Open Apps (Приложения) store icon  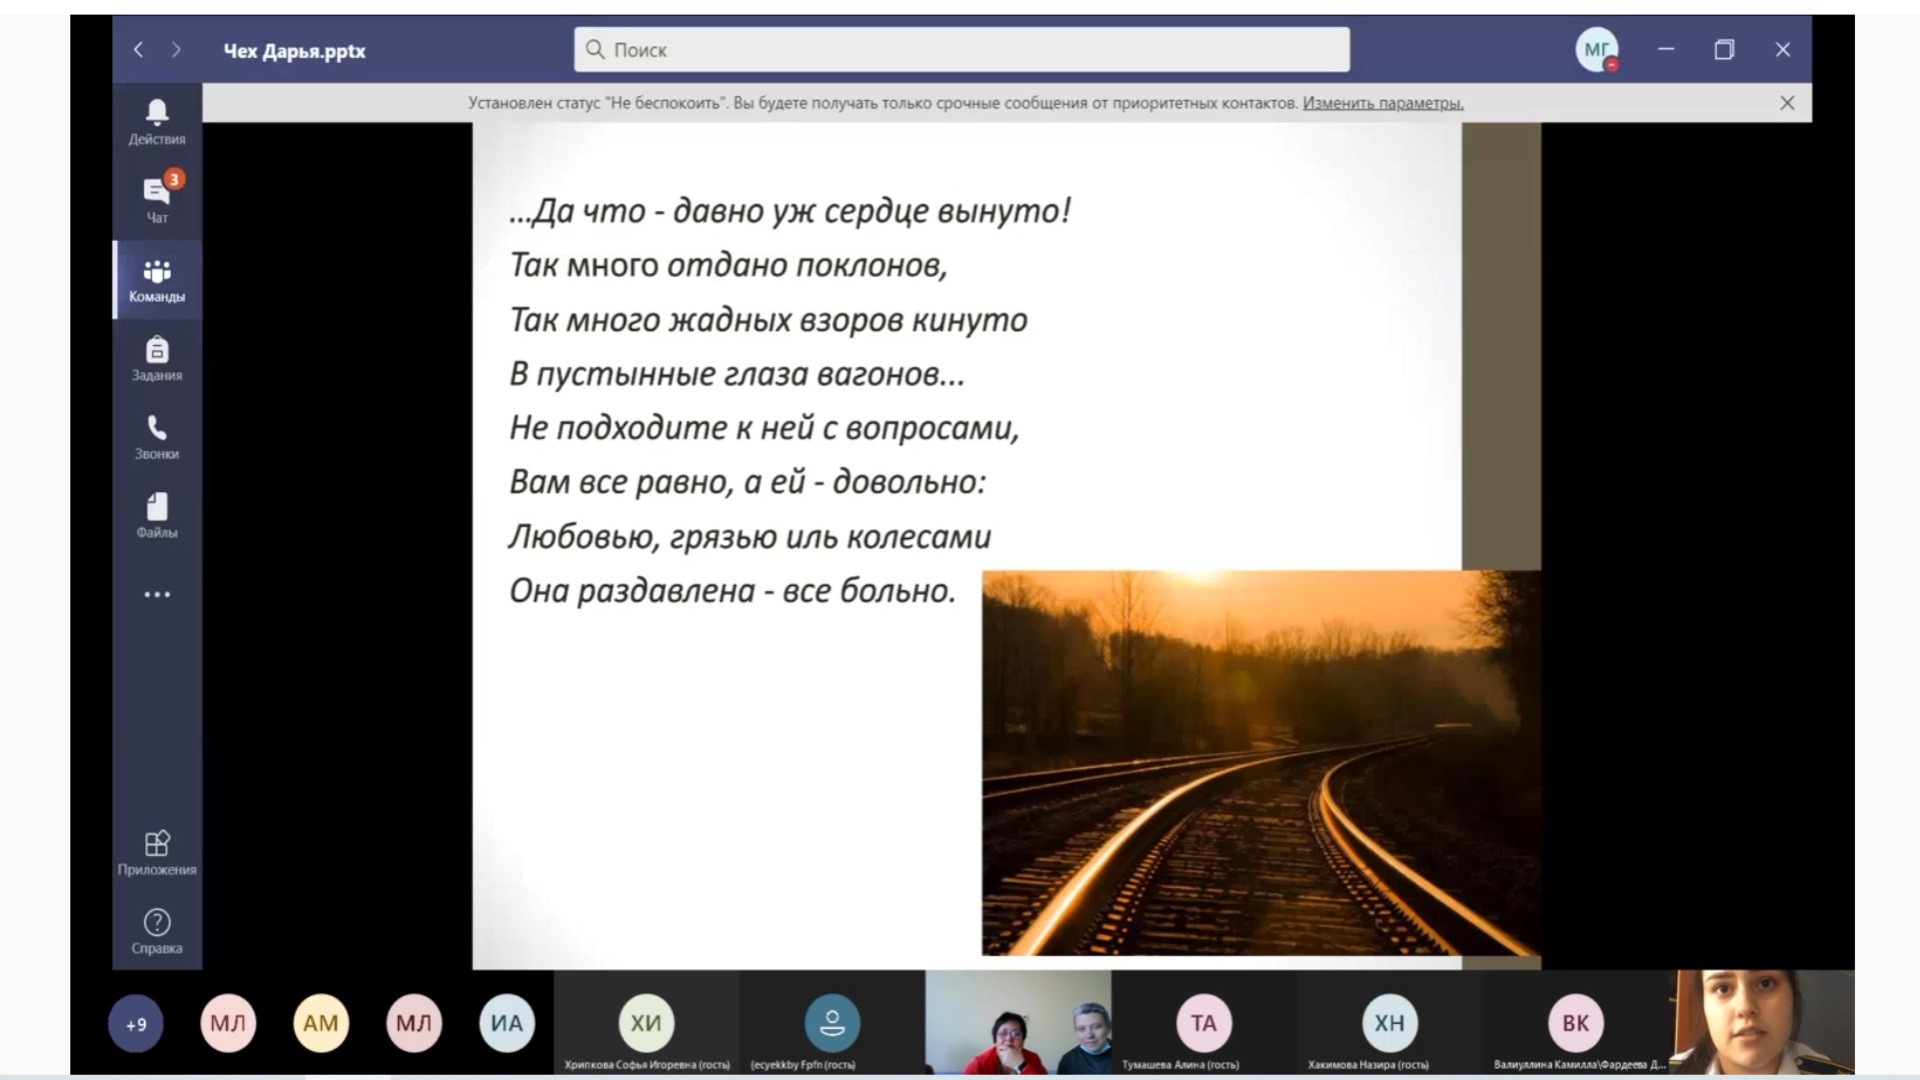click(x=157, y=852)
